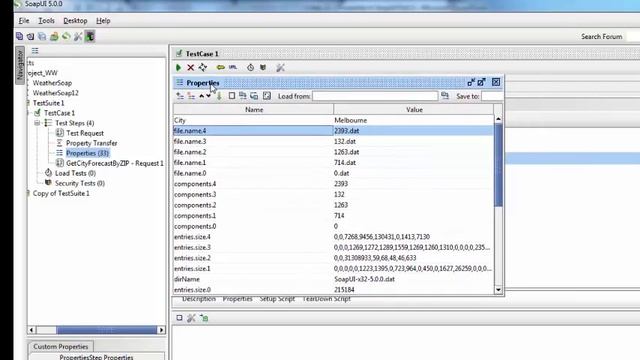Select GetCityForecastByZIP - Request 1 step
Image resolution: width=640 pixels, height=360 pixels.
[115, 163]
